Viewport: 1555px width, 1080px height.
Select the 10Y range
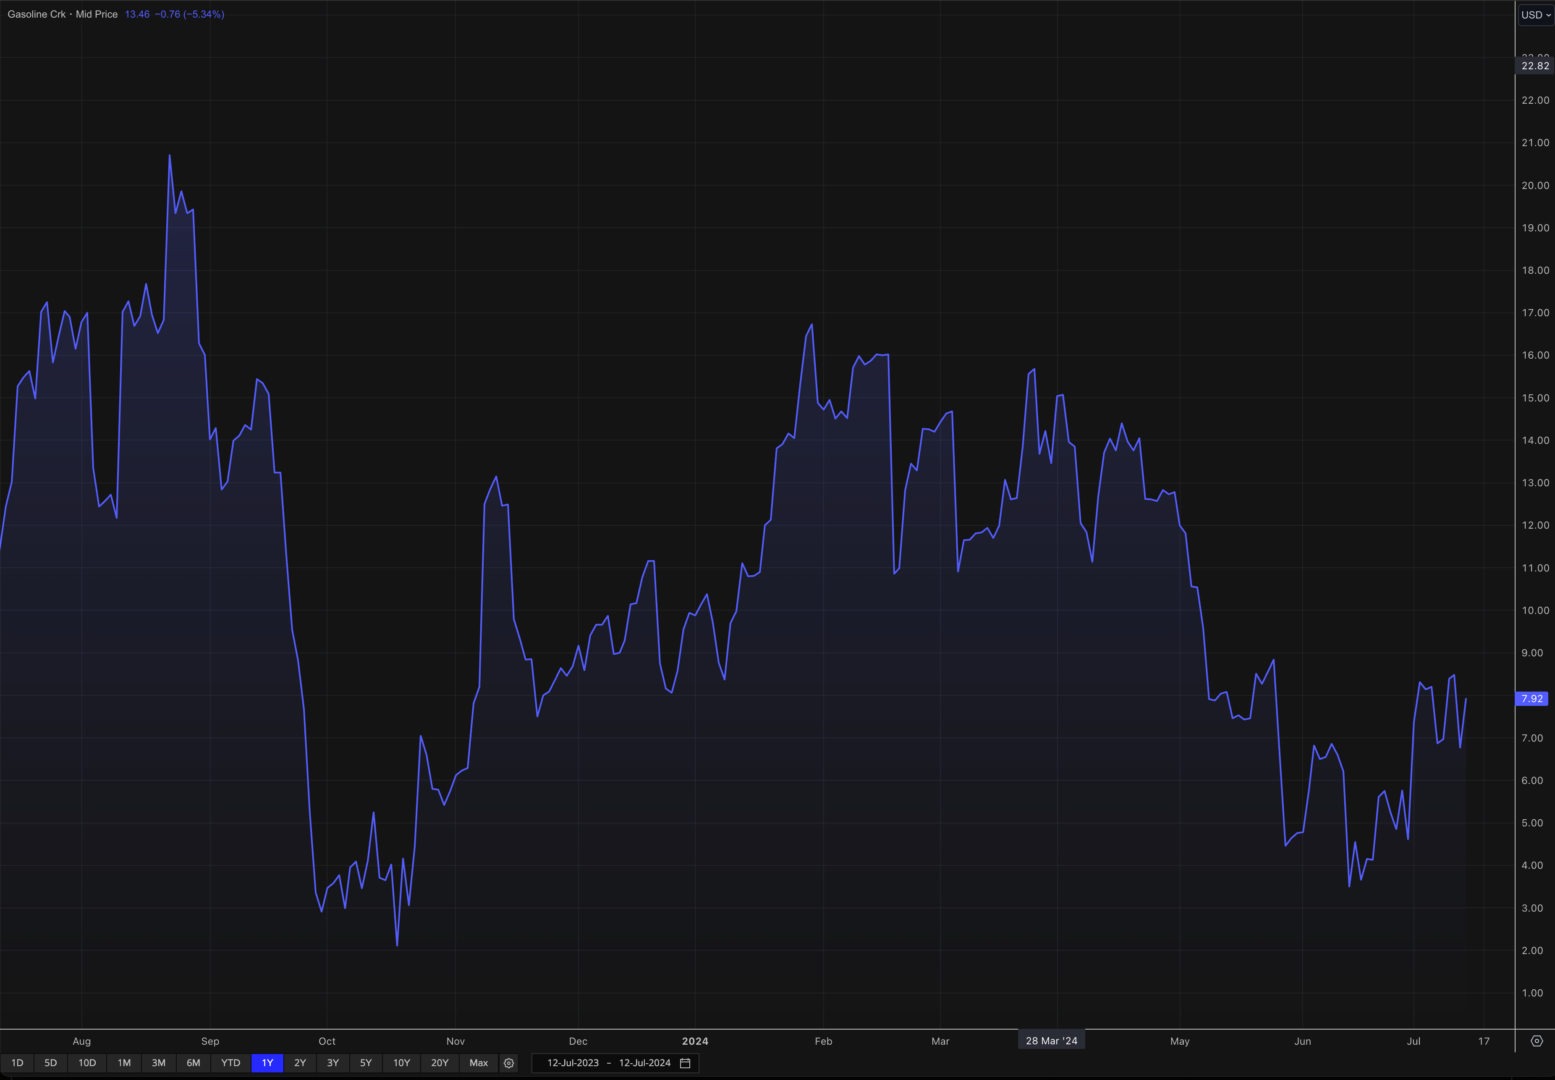tap(402, 1063)
